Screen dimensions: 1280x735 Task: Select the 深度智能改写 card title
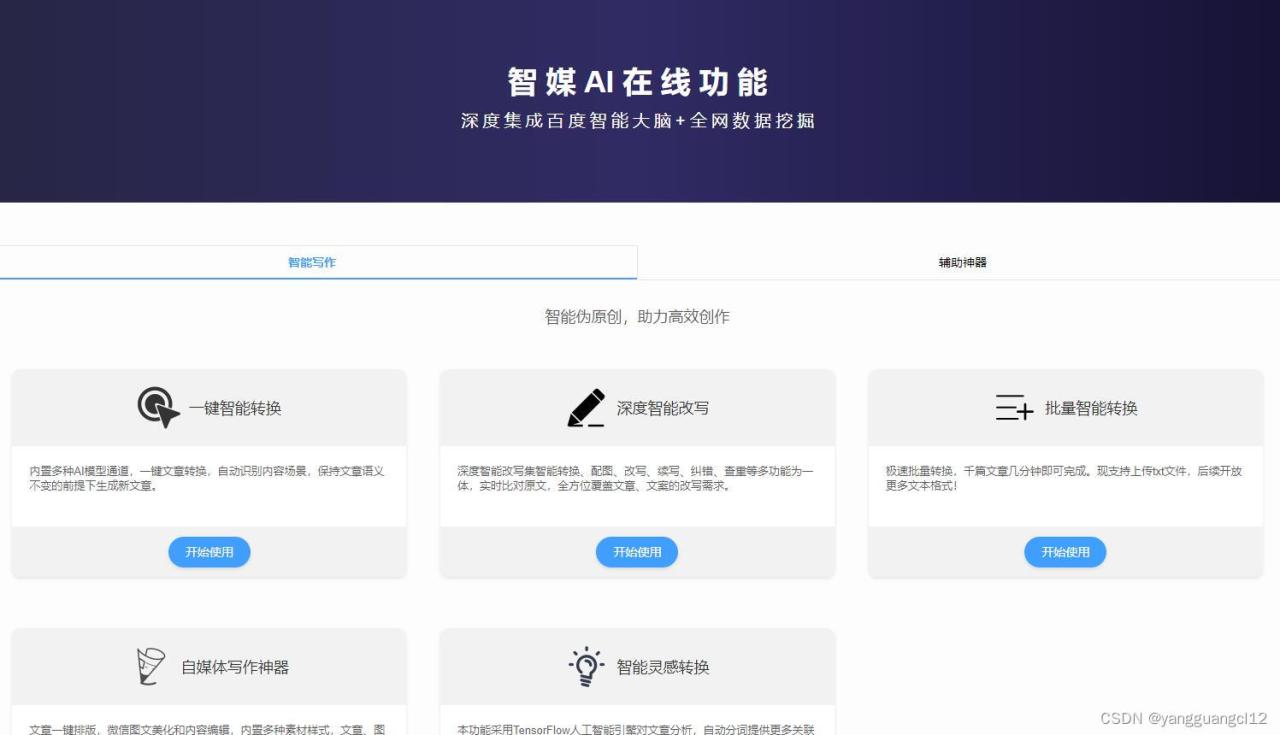tap(662, 408)
